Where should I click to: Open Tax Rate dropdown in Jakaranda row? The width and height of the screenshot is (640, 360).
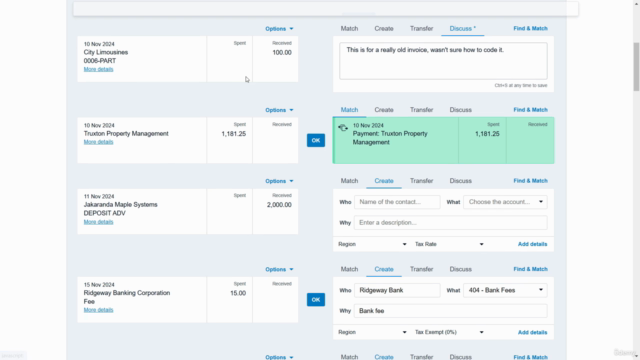tap(449, 244)
